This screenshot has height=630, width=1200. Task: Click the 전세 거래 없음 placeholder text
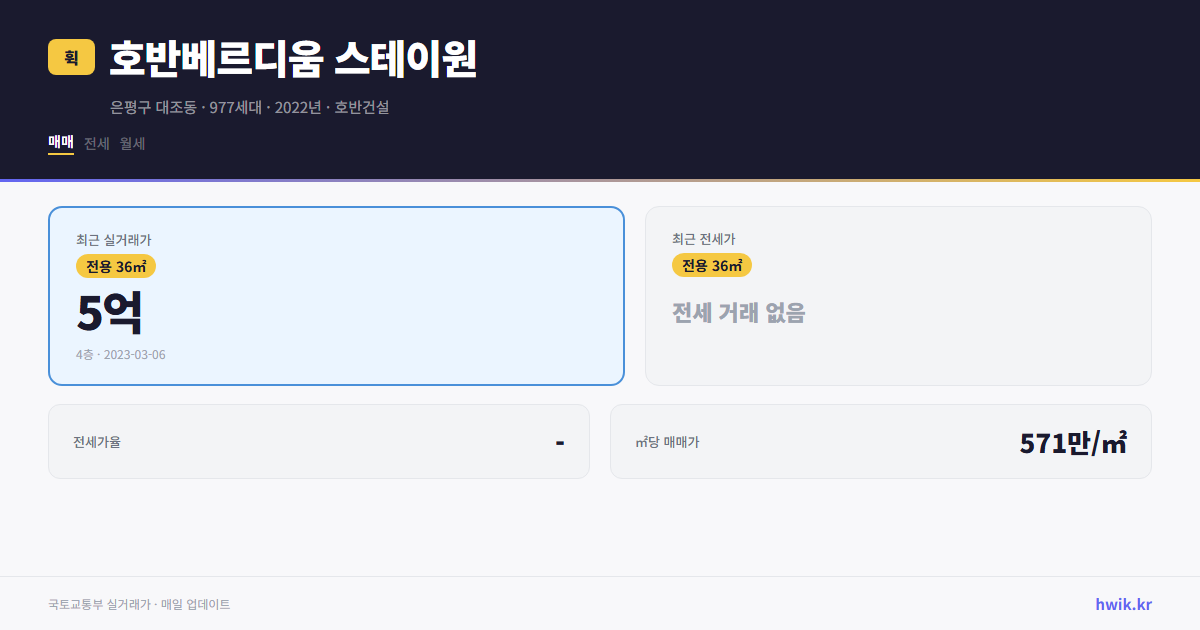[740, 313]
